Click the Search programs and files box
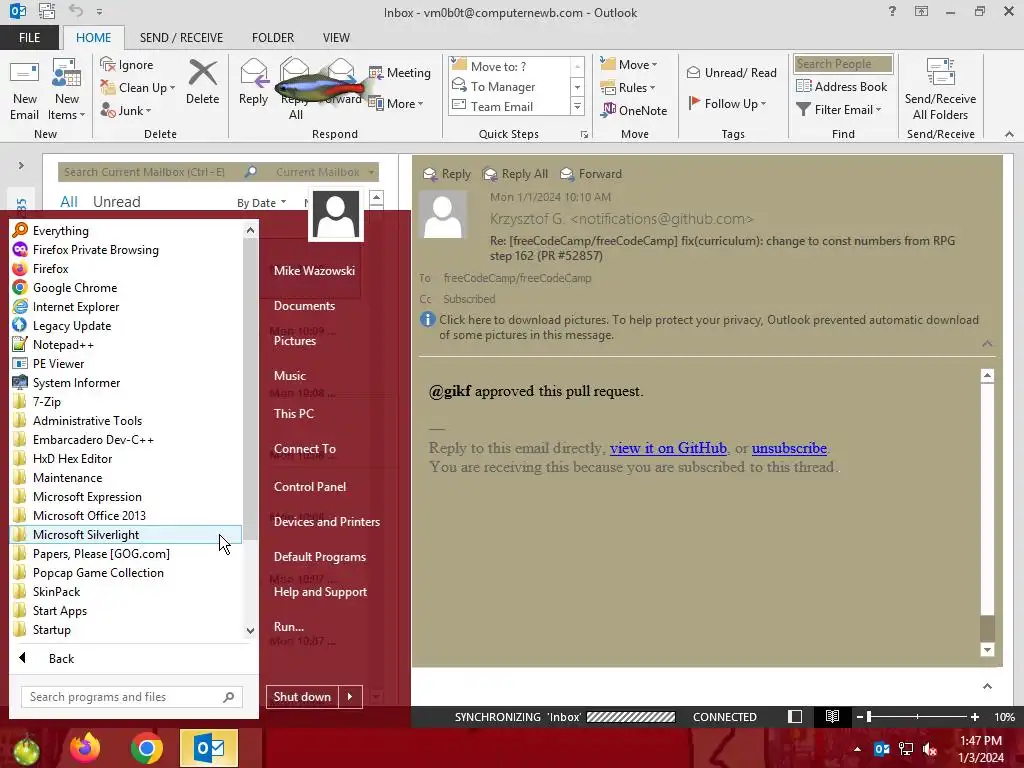The height and width of the screenshot is (768, 1024). point(132,697)
